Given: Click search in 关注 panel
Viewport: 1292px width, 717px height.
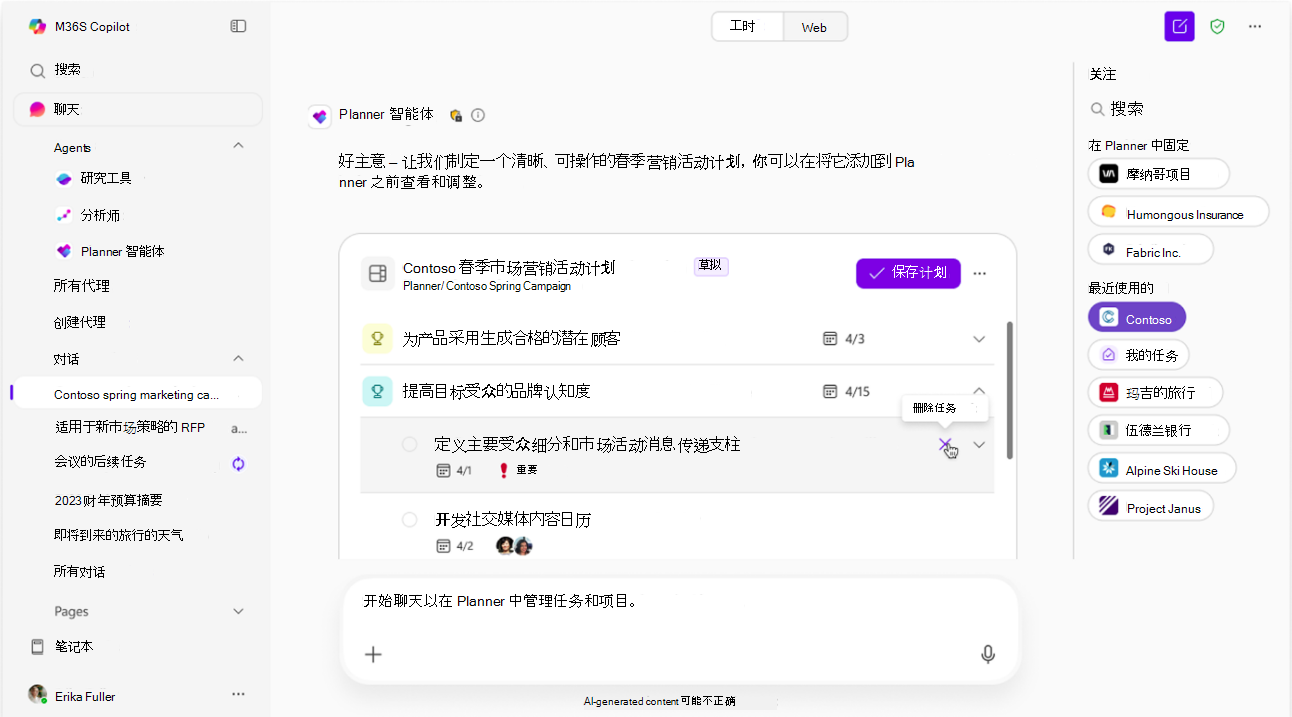Looking at the screenshot, I should tap(1117, 109).
